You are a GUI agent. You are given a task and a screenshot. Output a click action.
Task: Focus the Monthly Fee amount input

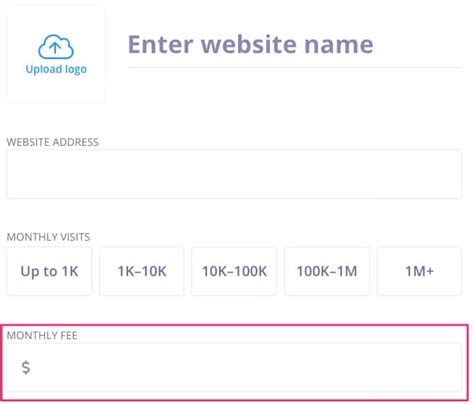(234, 367)
